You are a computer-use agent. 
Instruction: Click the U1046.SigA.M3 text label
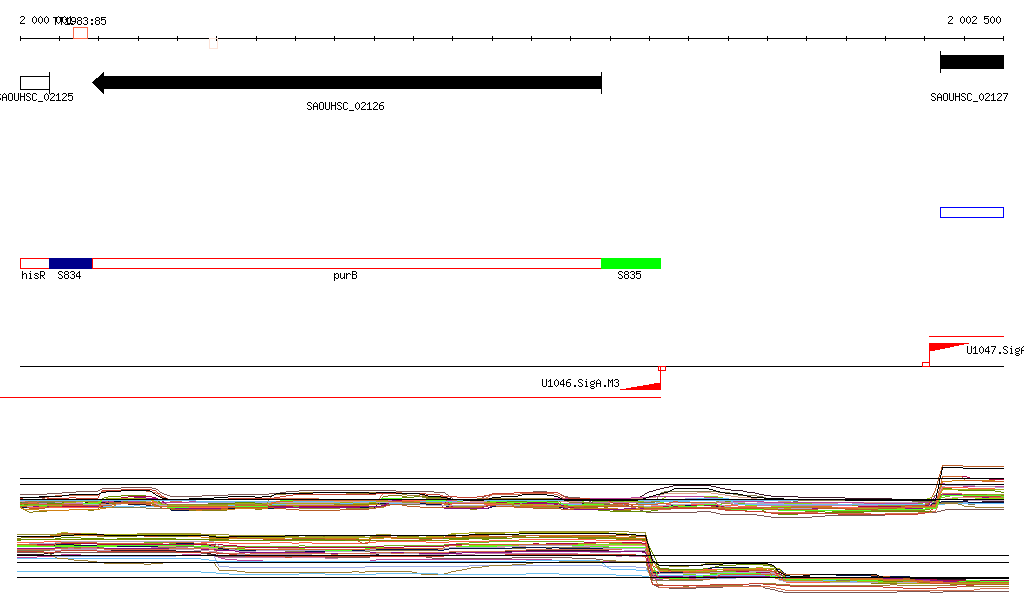[580, 383]
